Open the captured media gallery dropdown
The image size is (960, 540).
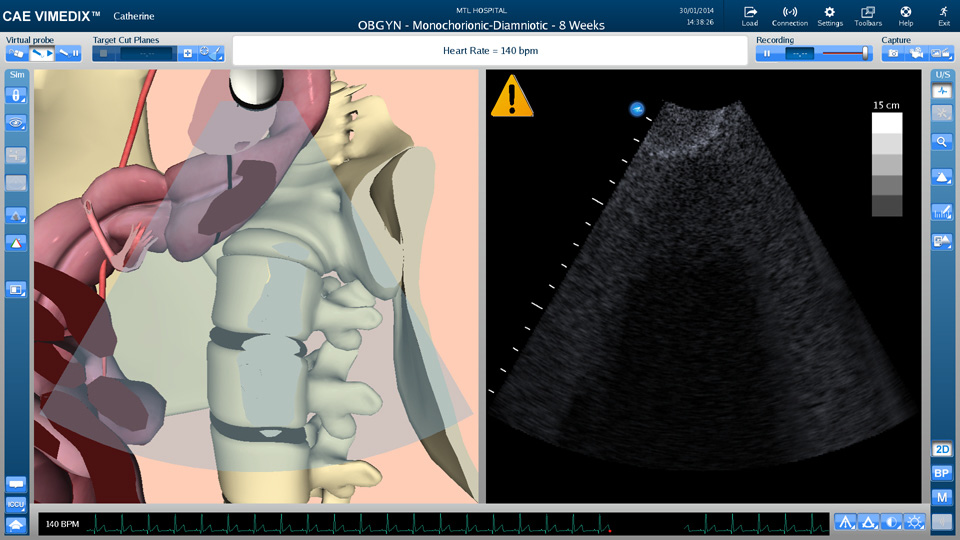click(x=942, y=54)
